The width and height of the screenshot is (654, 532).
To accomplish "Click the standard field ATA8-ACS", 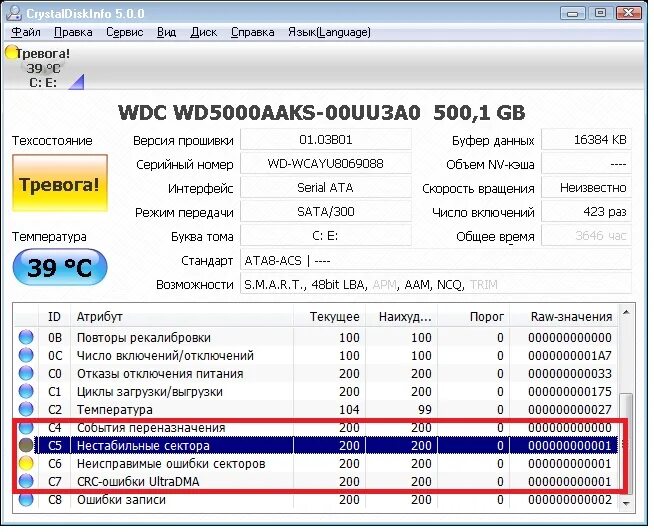I will (x=436, y=260).
